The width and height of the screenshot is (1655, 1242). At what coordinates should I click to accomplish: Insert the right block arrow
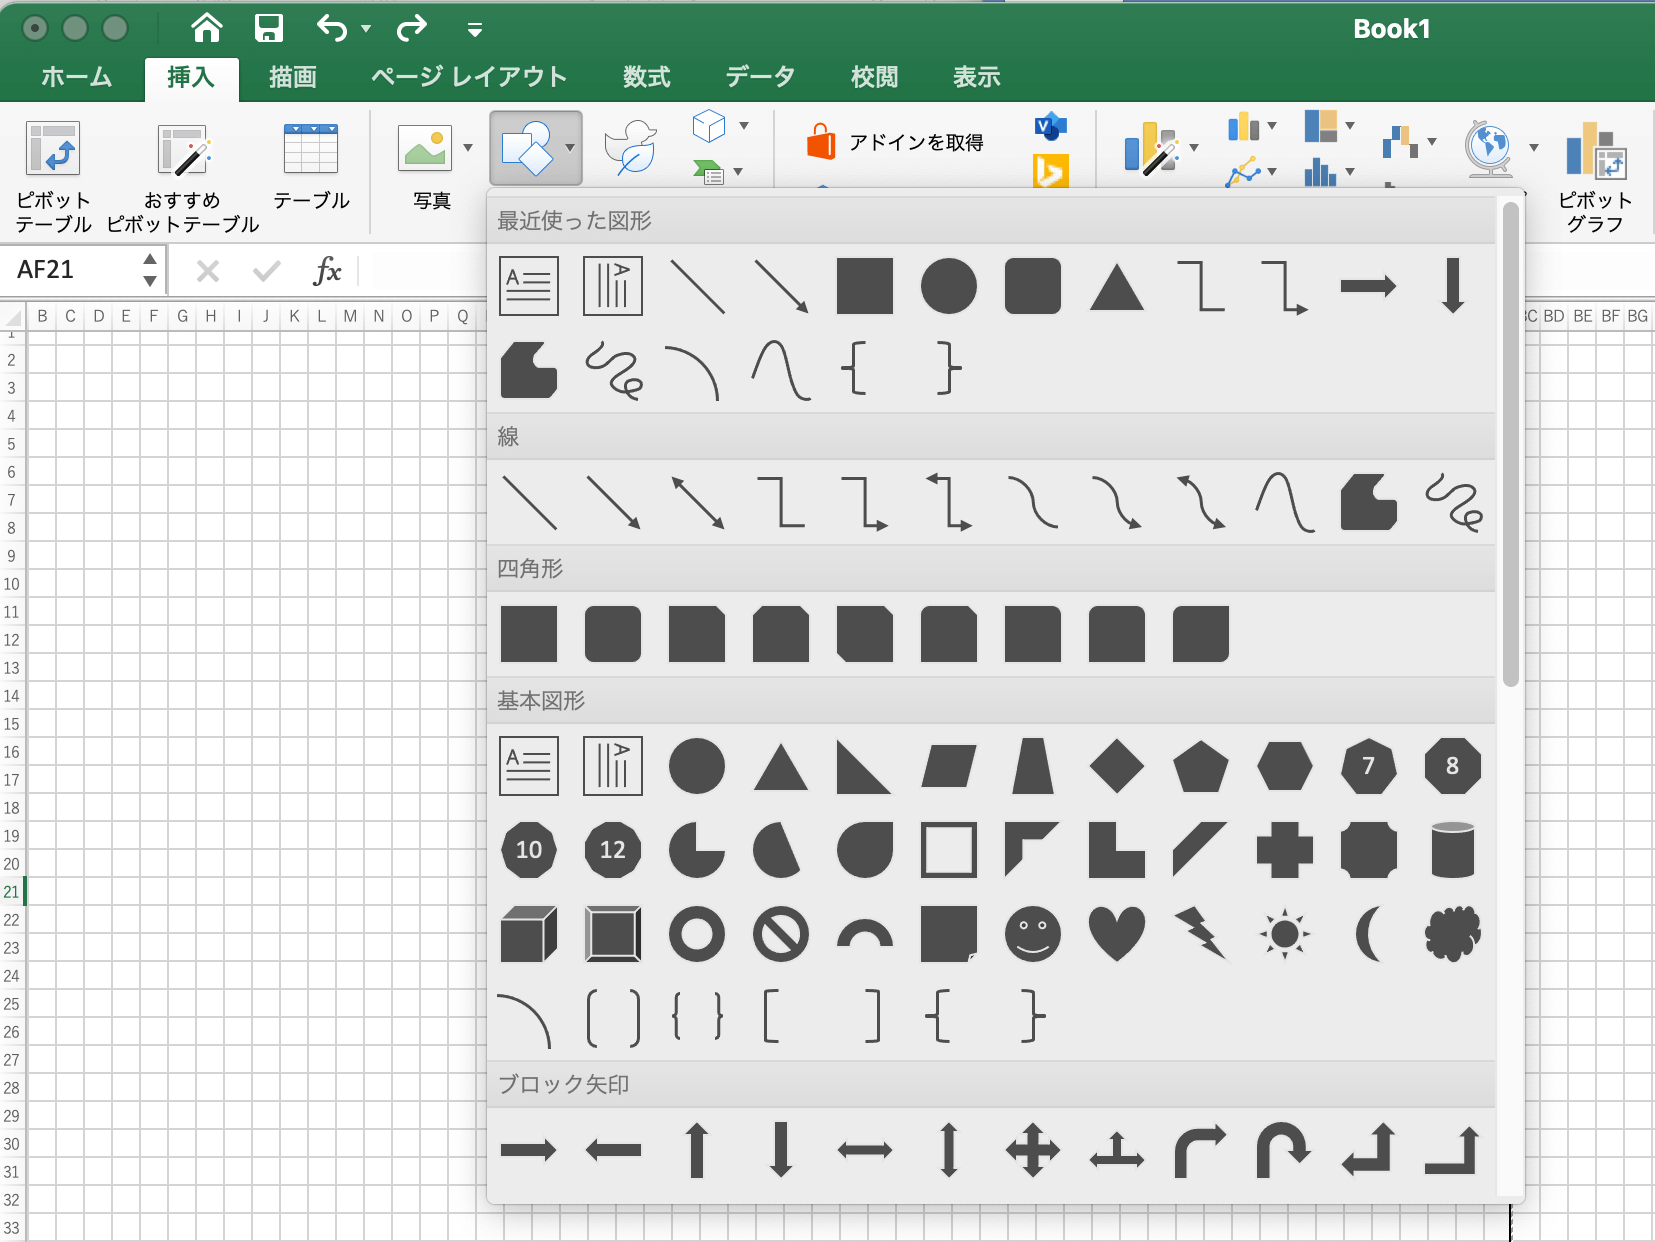point(529,1150)
